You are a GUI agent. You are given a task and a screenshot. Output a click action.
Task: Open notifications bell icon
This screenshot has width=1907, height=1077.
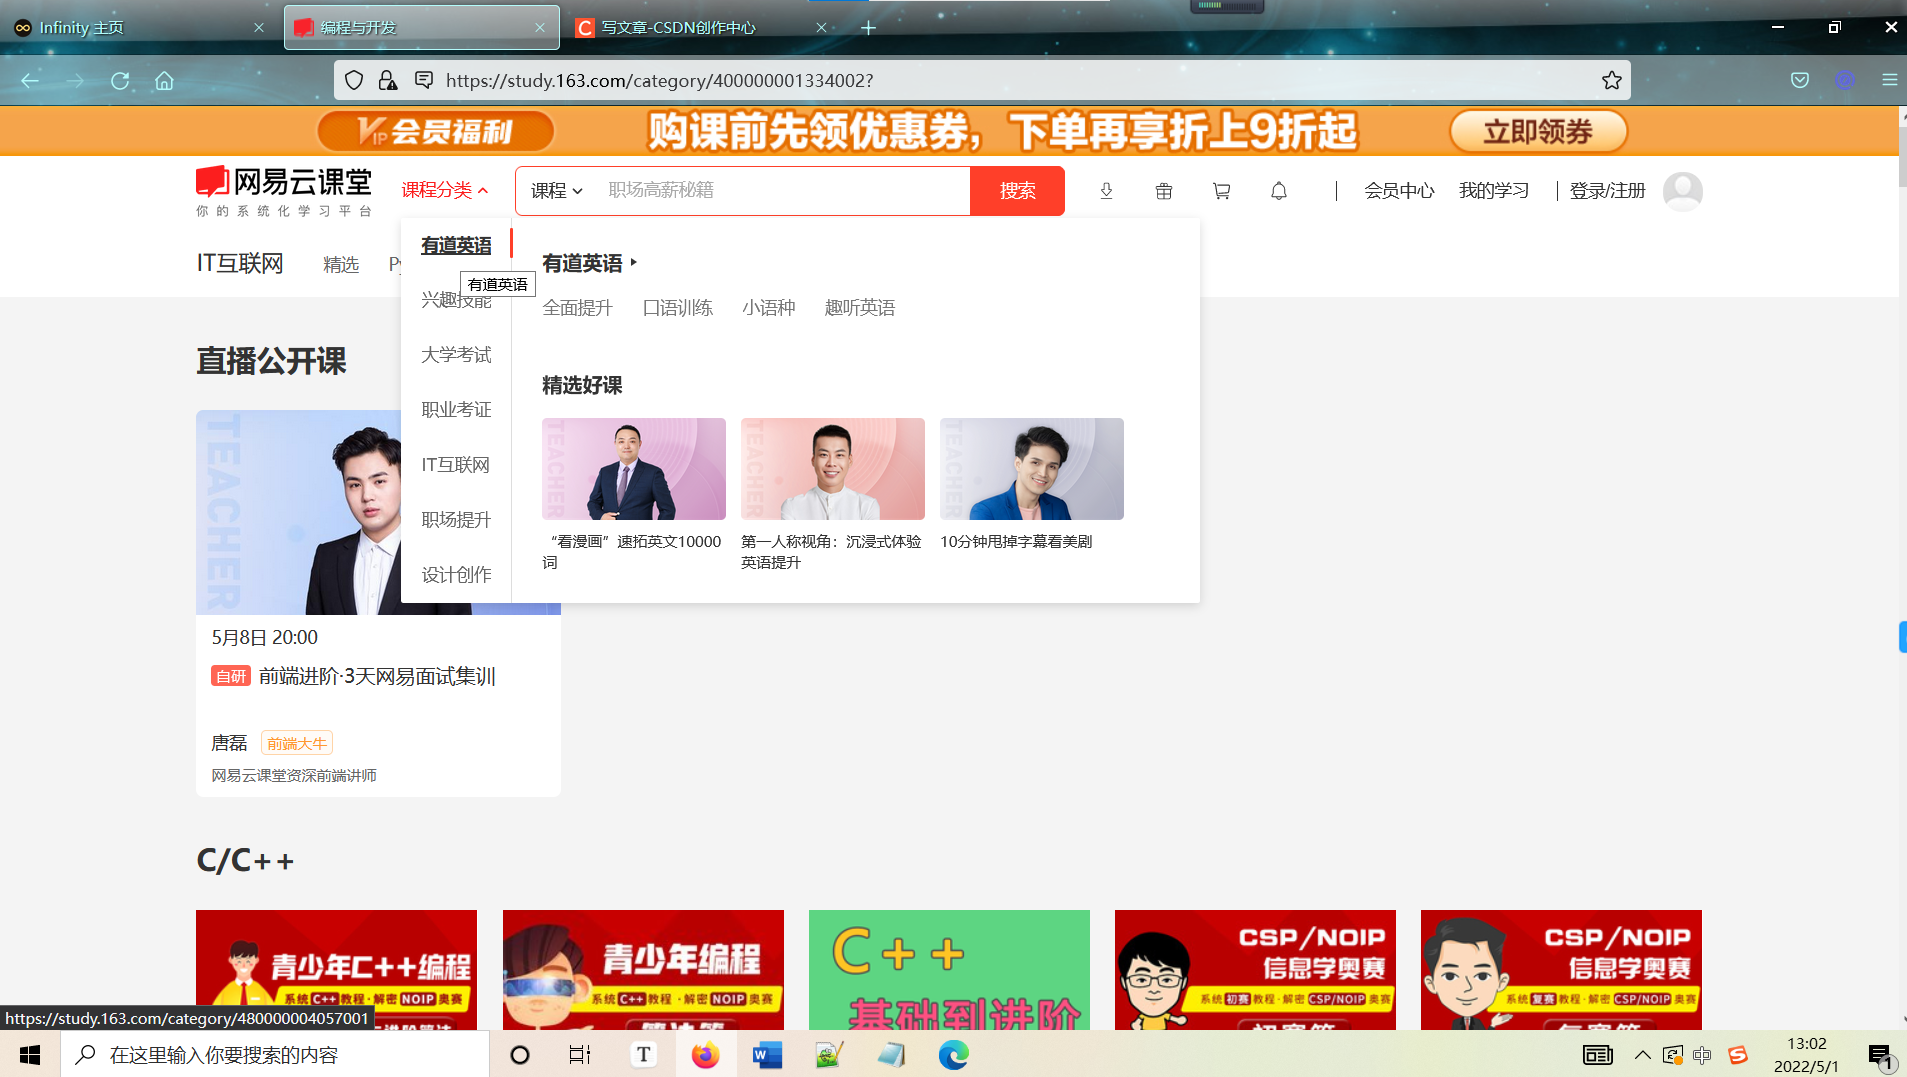1278,191
